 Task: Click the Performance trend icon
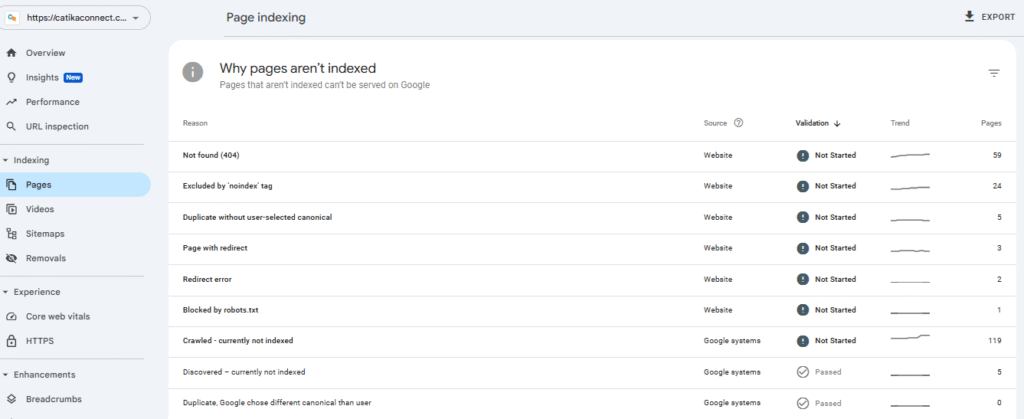coord(11,102)
